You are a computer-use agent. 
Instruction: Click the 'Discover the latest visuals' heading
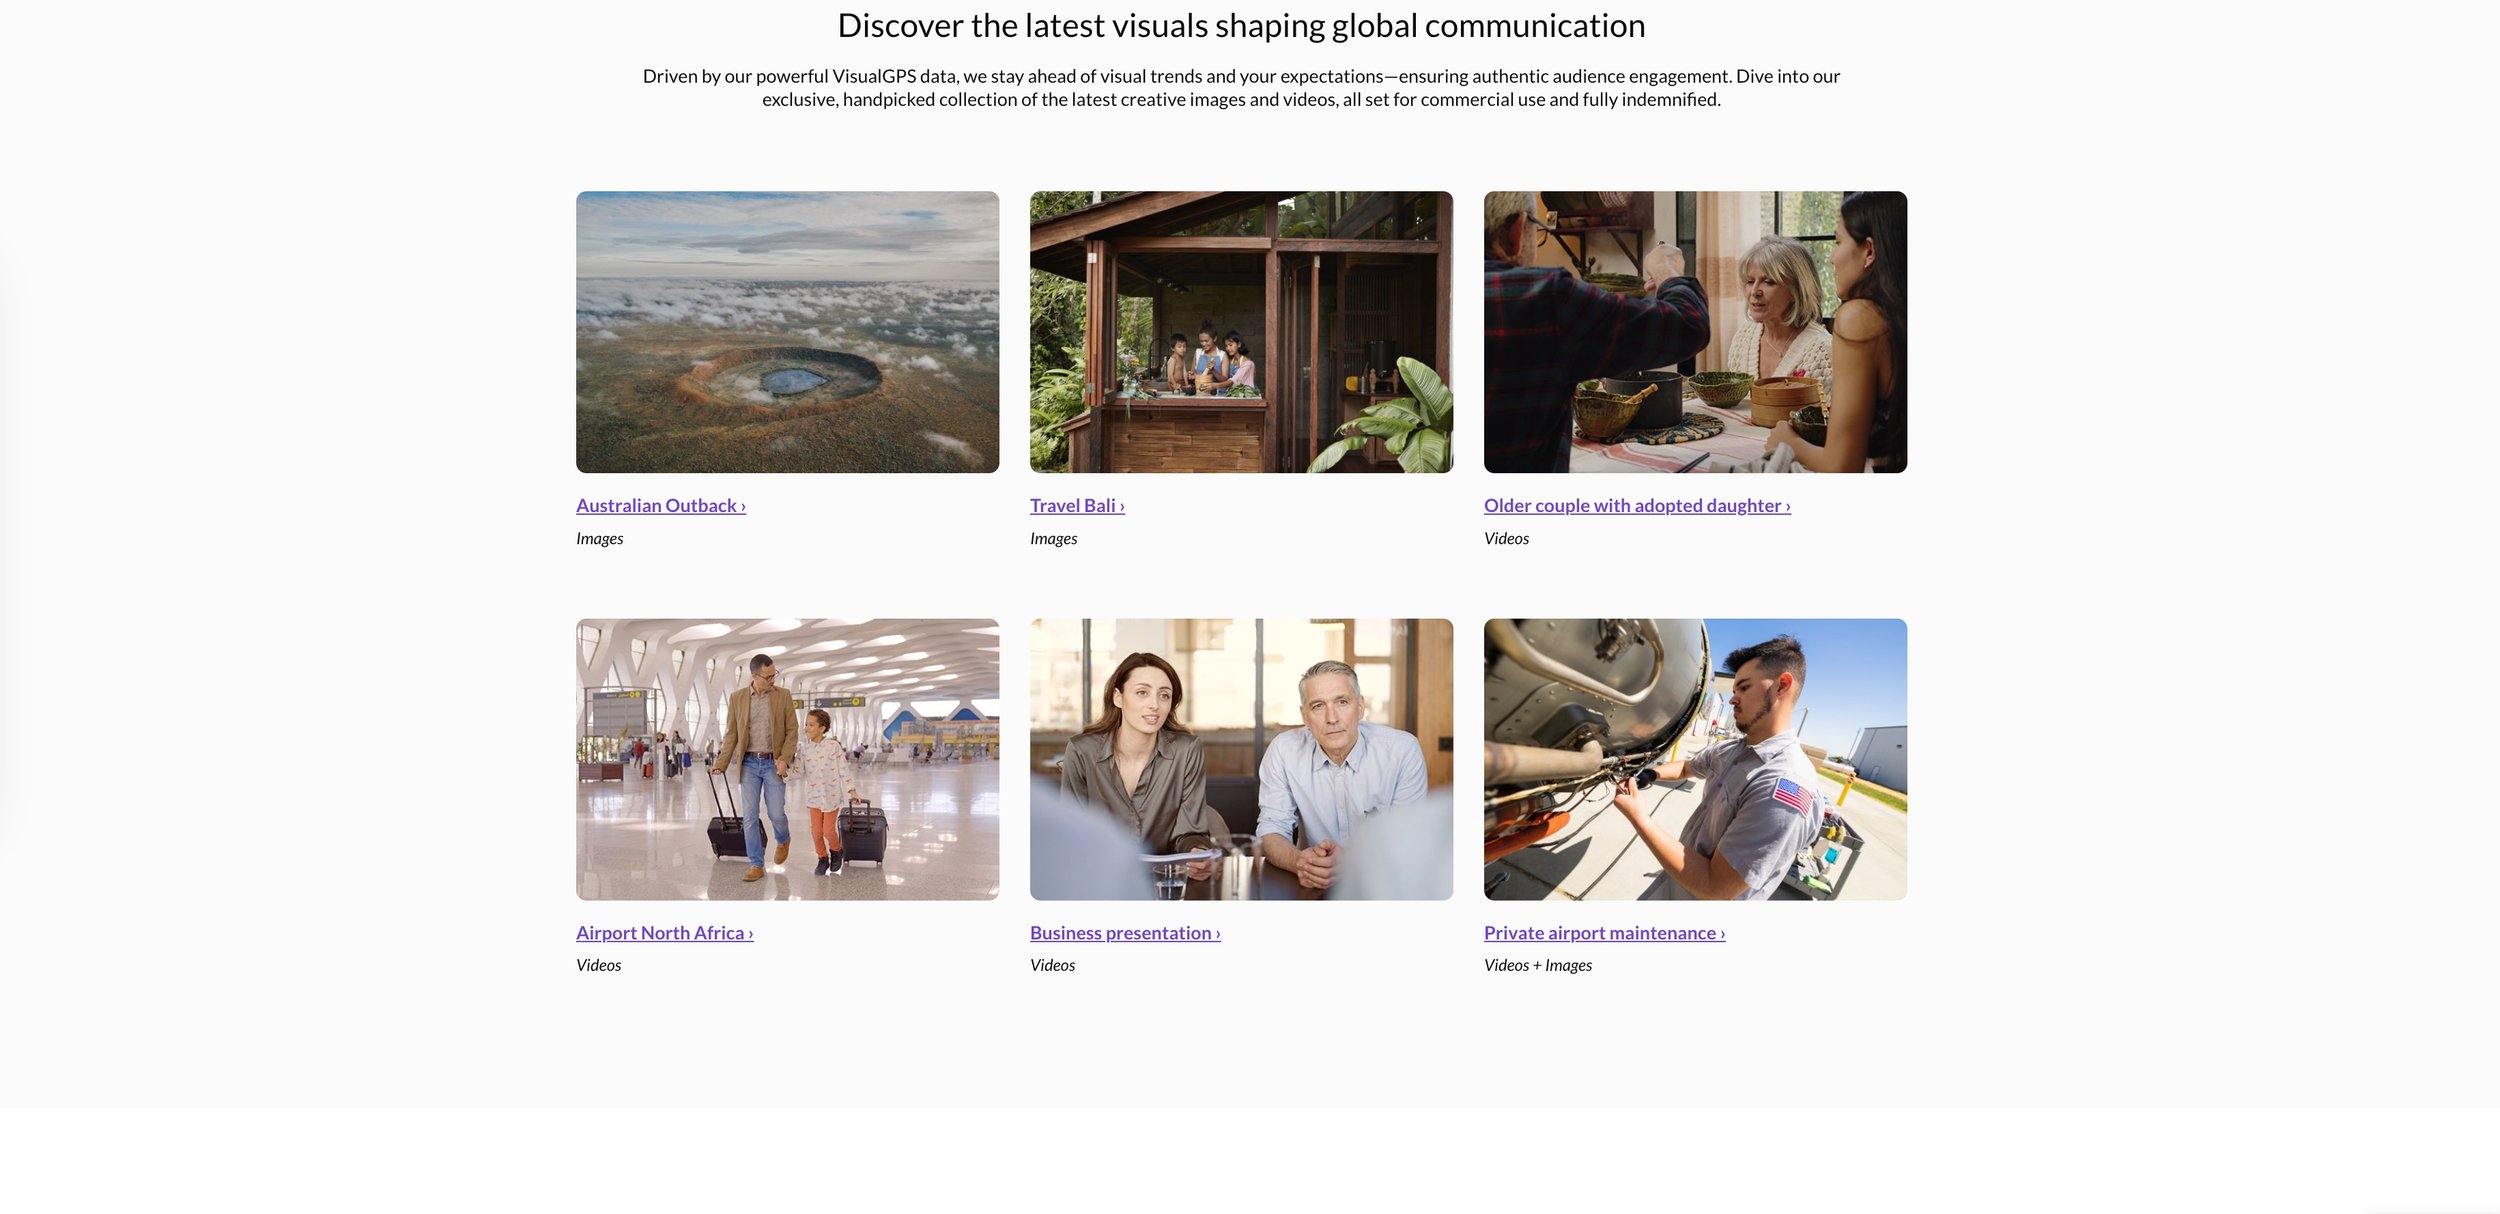(x=1241, y=25)
